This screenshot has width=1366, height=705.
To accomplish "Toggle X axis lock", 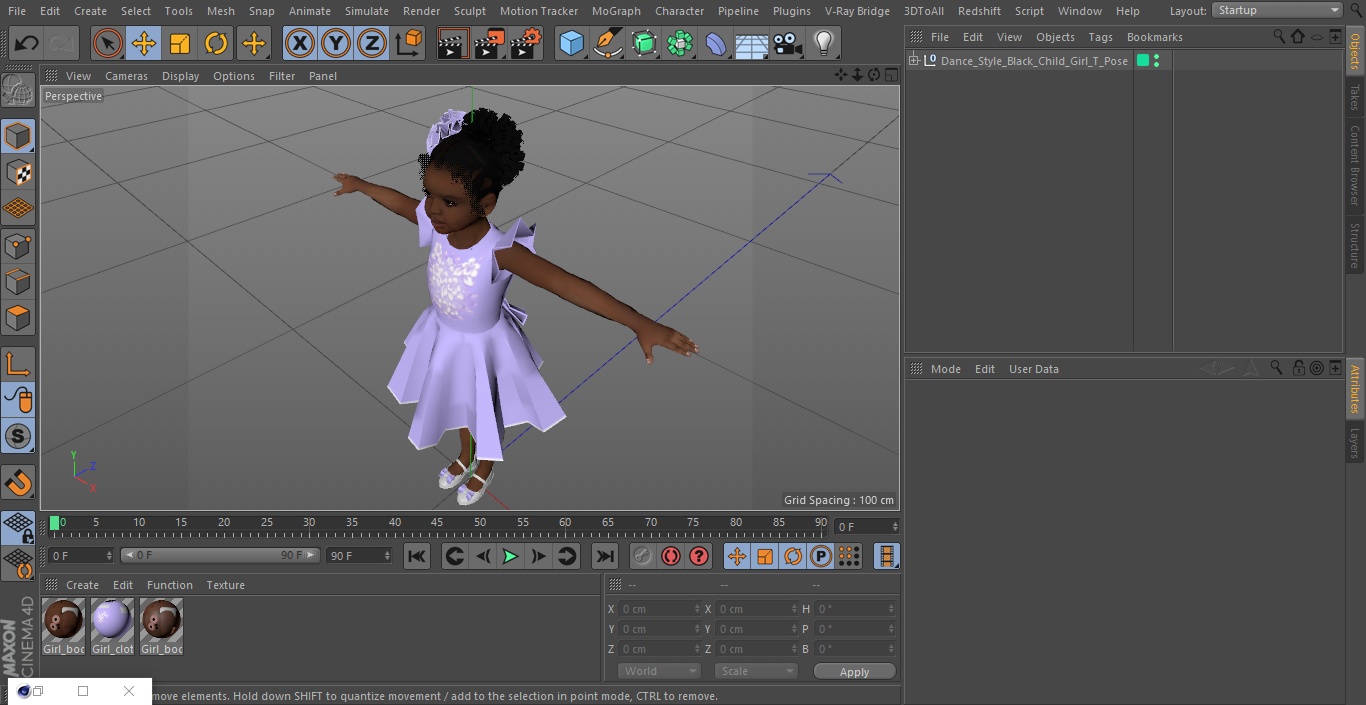I will [299, 43].
